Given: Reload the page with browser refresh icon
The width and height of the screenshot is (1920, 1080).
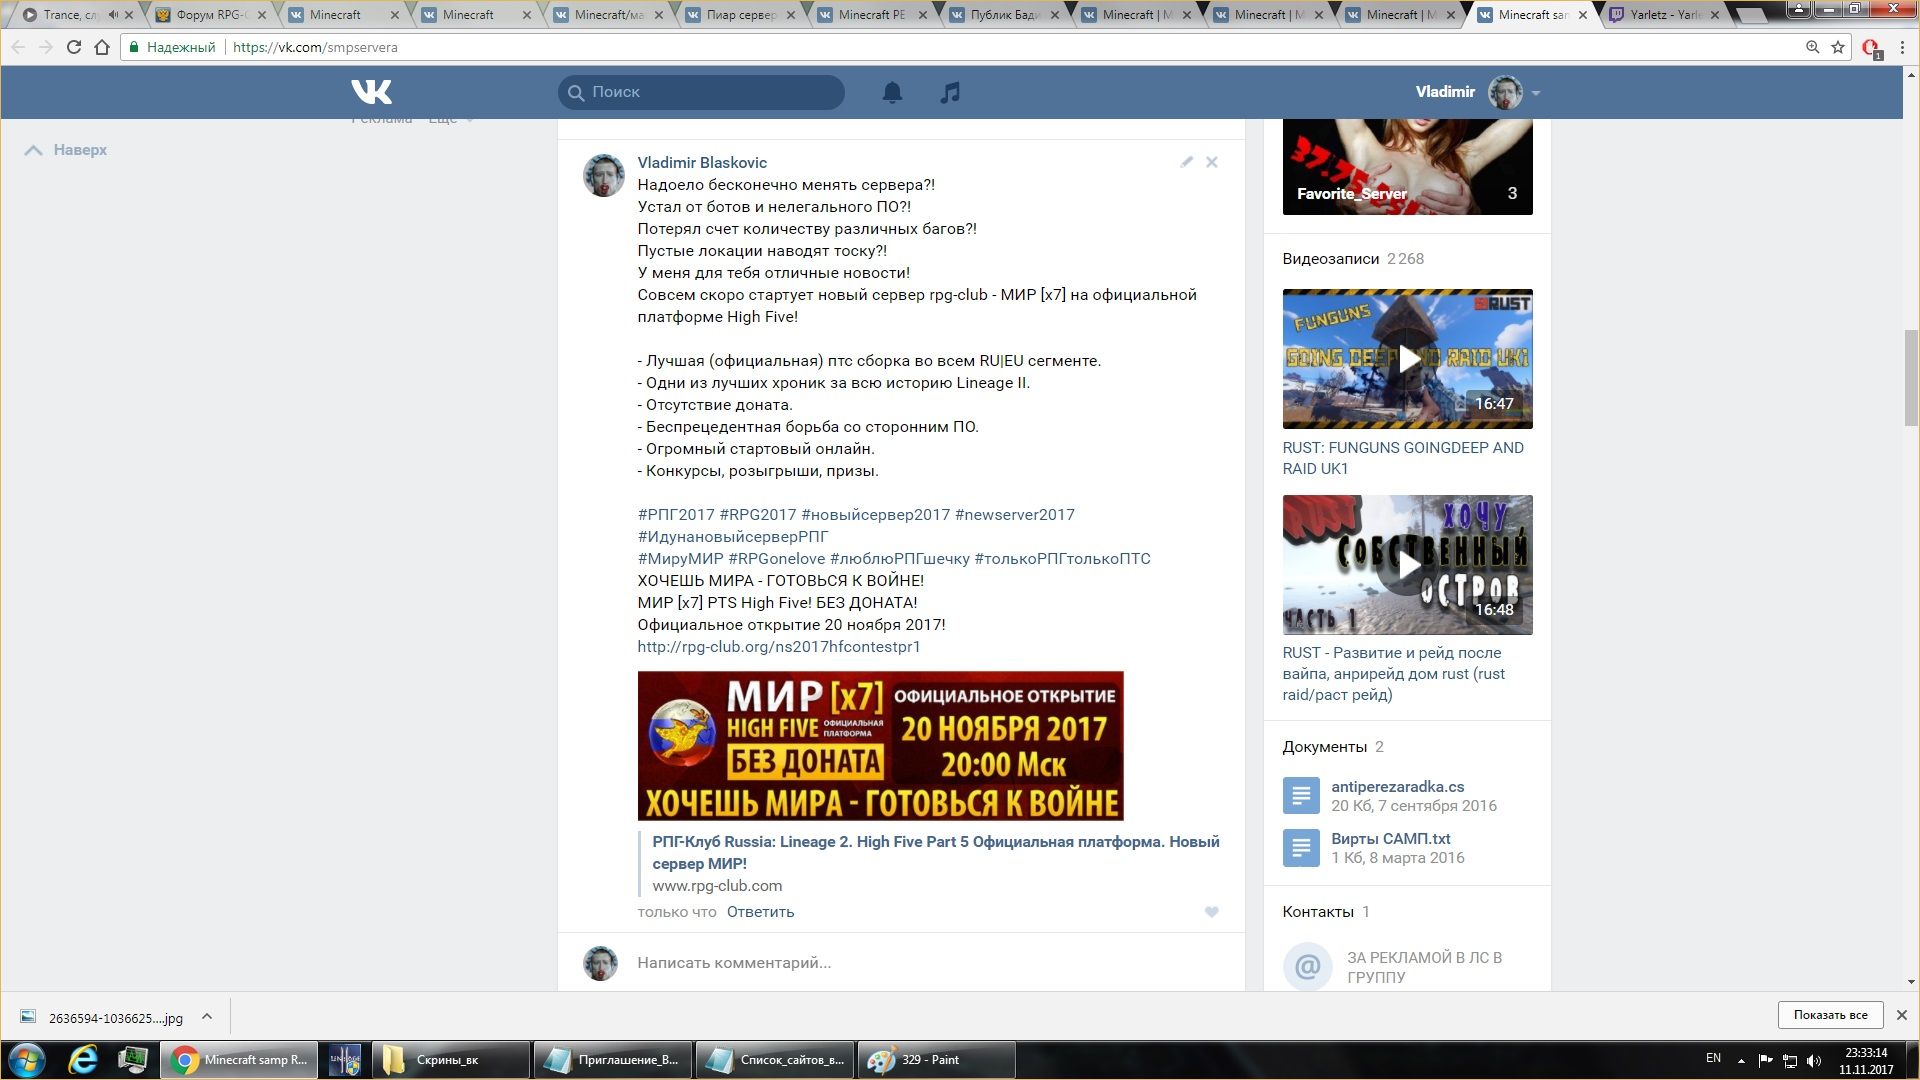Looking at the screenshot, I should coord(73,47).
